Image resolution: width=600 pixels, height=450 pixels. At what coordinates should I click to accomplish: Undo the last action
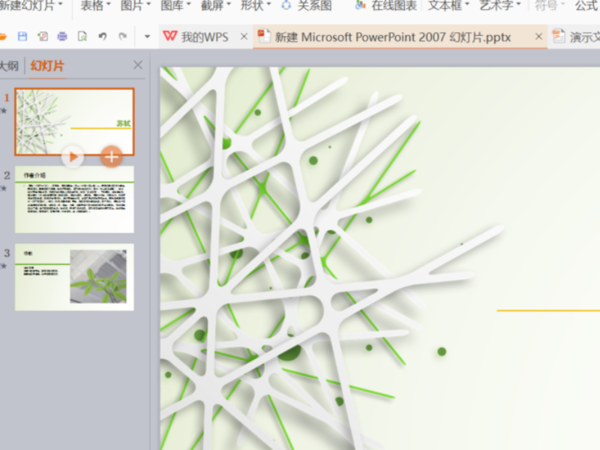pos(103,36)
